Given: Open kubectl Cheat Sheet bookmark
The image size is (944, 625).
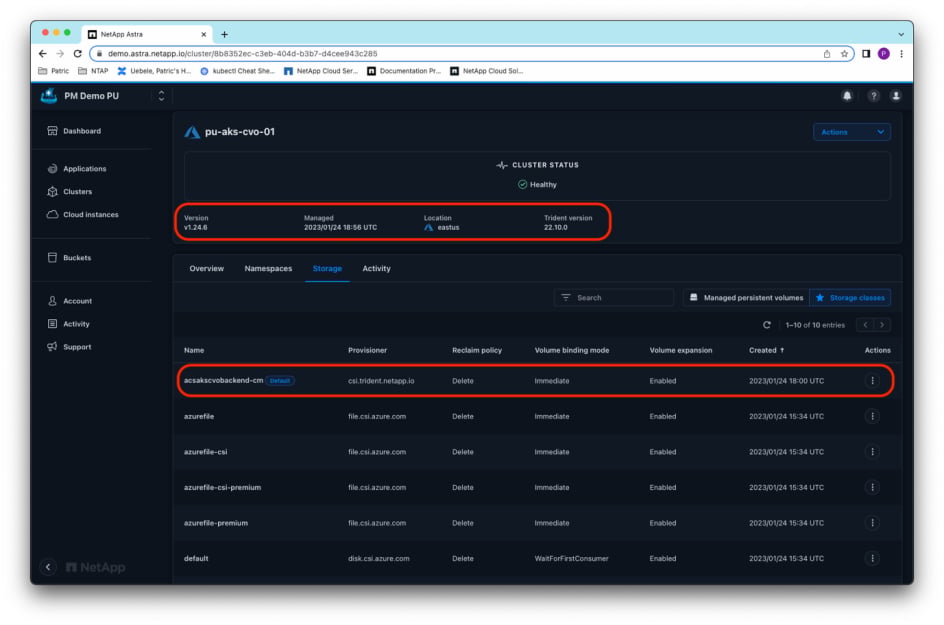Looking at the screenshot, I should [237, 71].
